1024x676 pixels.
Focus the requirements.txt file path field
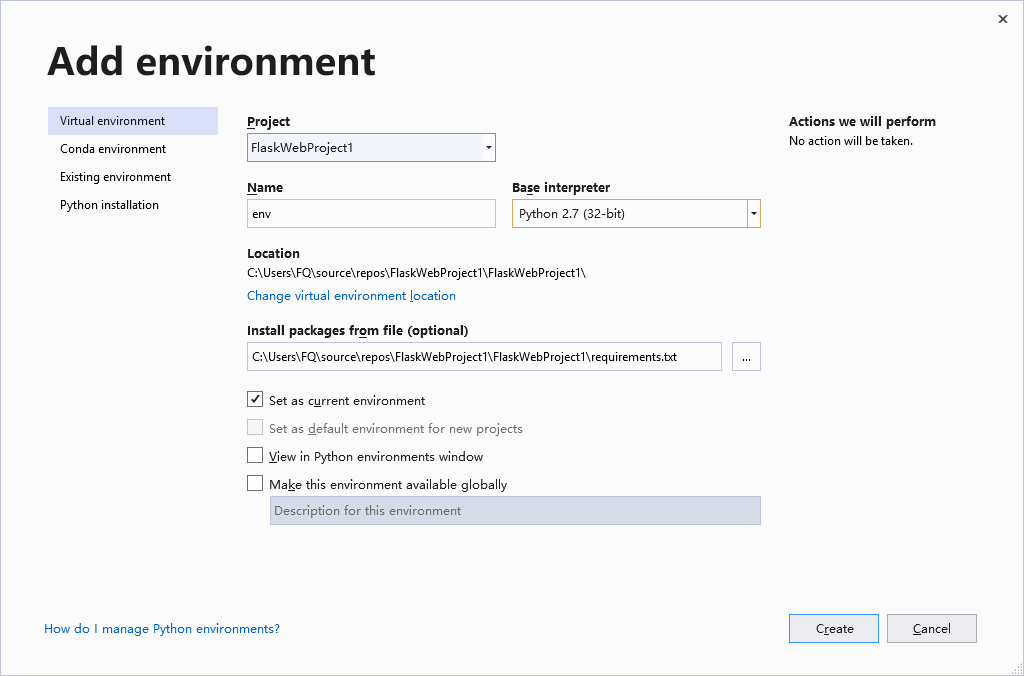click(484, 357)
